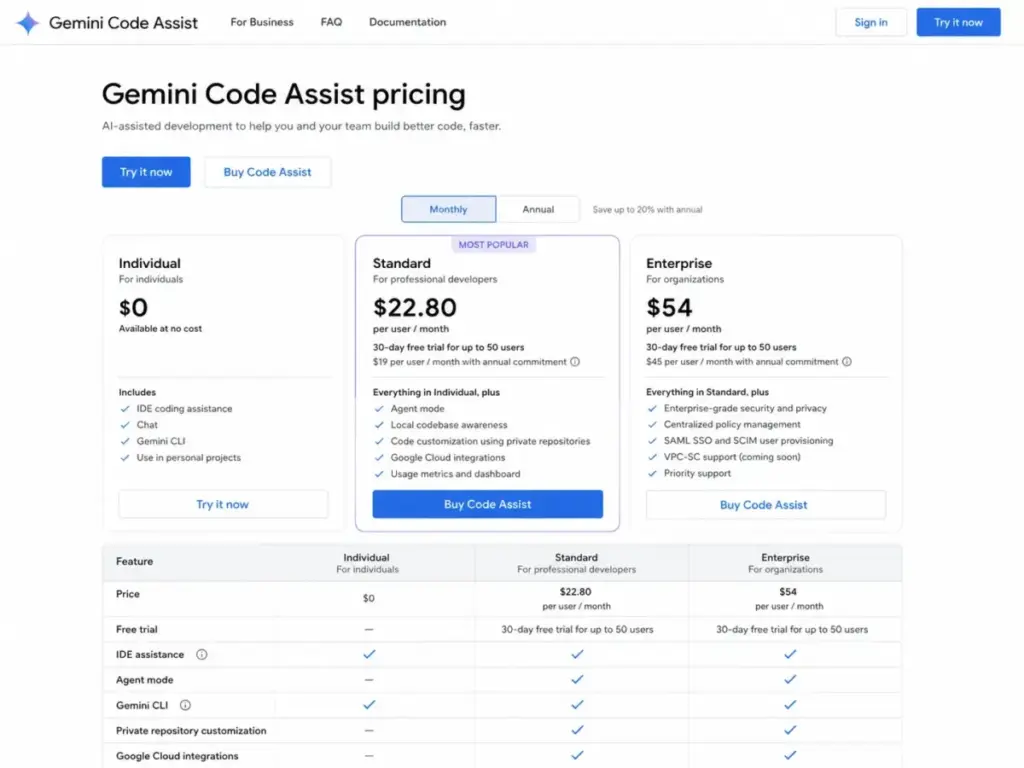The height and width of the screenshot is (768, 1024).
Task: Click the $54 price in Enterprise card
Action: click(669, 308)
